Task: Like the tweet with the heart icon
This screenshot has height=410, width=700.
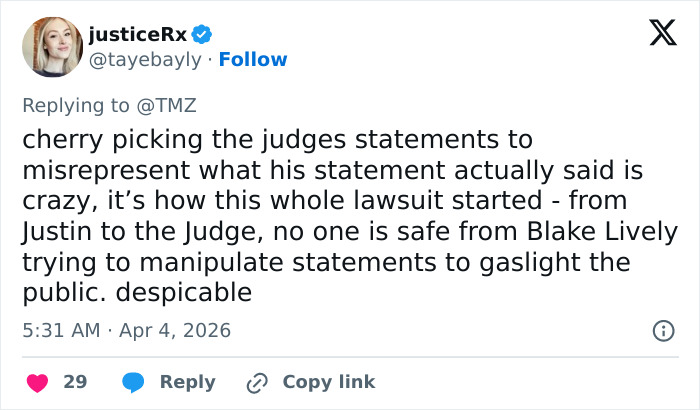Action: 37,382
